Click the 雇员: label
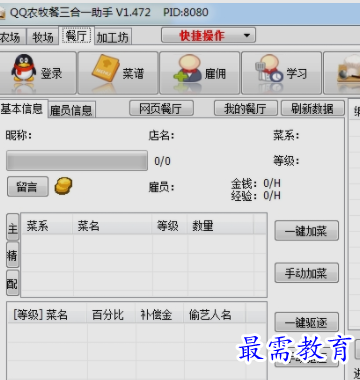The image size is (360, 380). point(162,187)
